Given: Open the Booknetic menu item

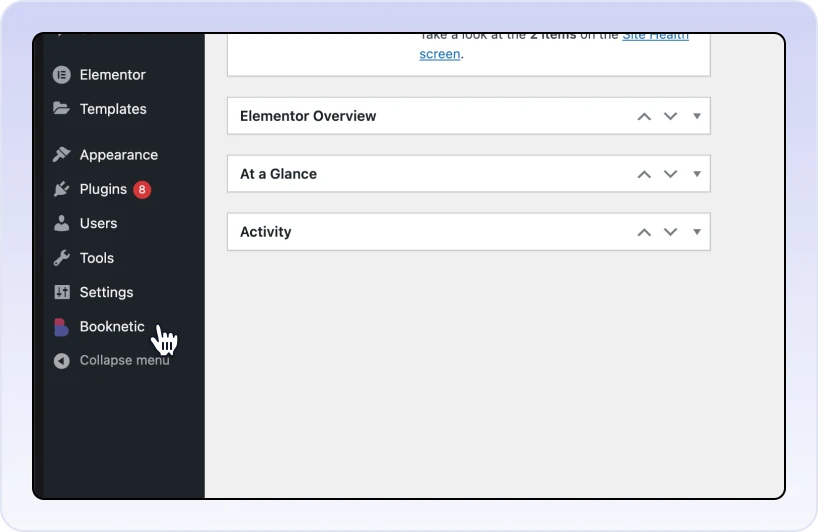Looking at the screenshot, I should 111,327.
